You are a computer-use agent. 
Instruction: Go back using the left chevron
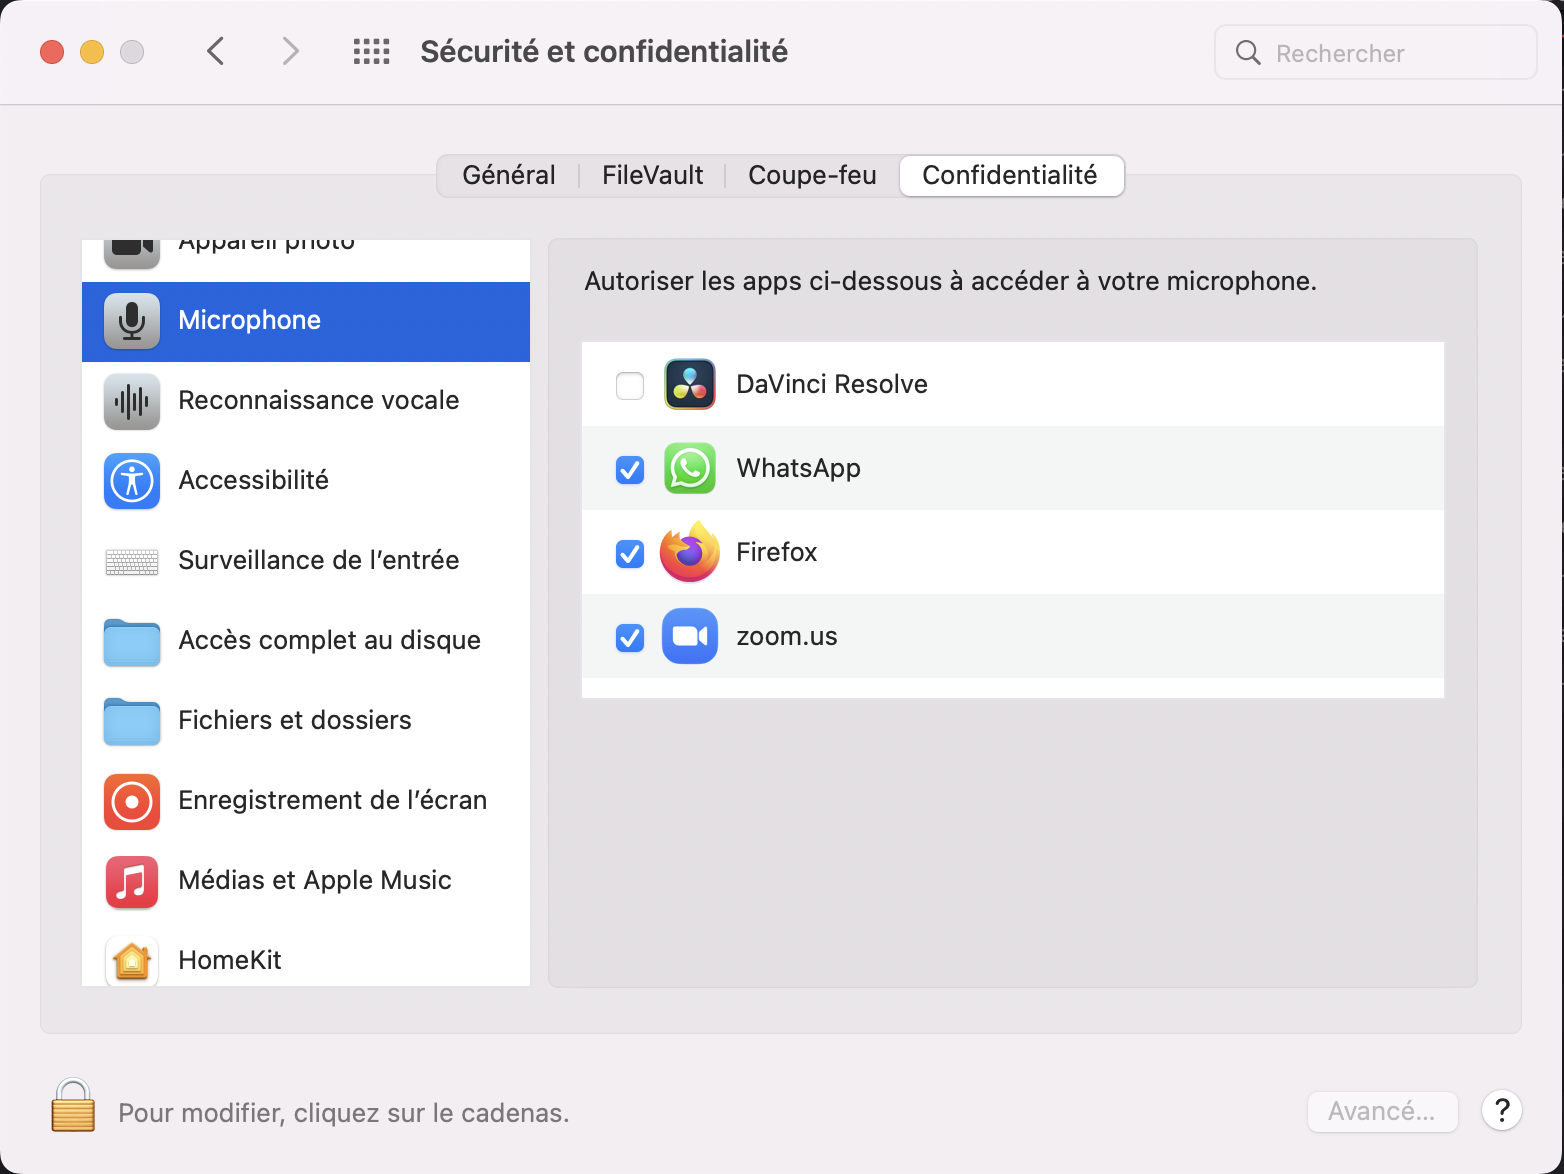[216, 51]
